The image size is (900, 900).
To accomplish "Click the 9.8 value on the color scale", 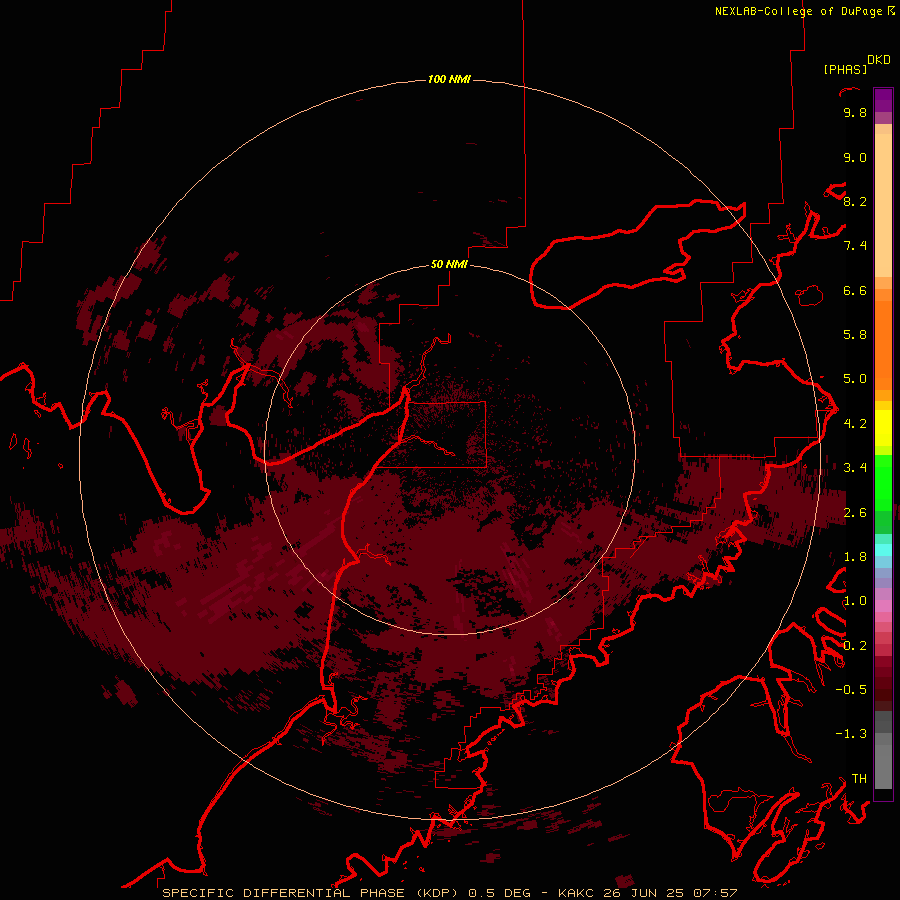I will pos(855,112).
